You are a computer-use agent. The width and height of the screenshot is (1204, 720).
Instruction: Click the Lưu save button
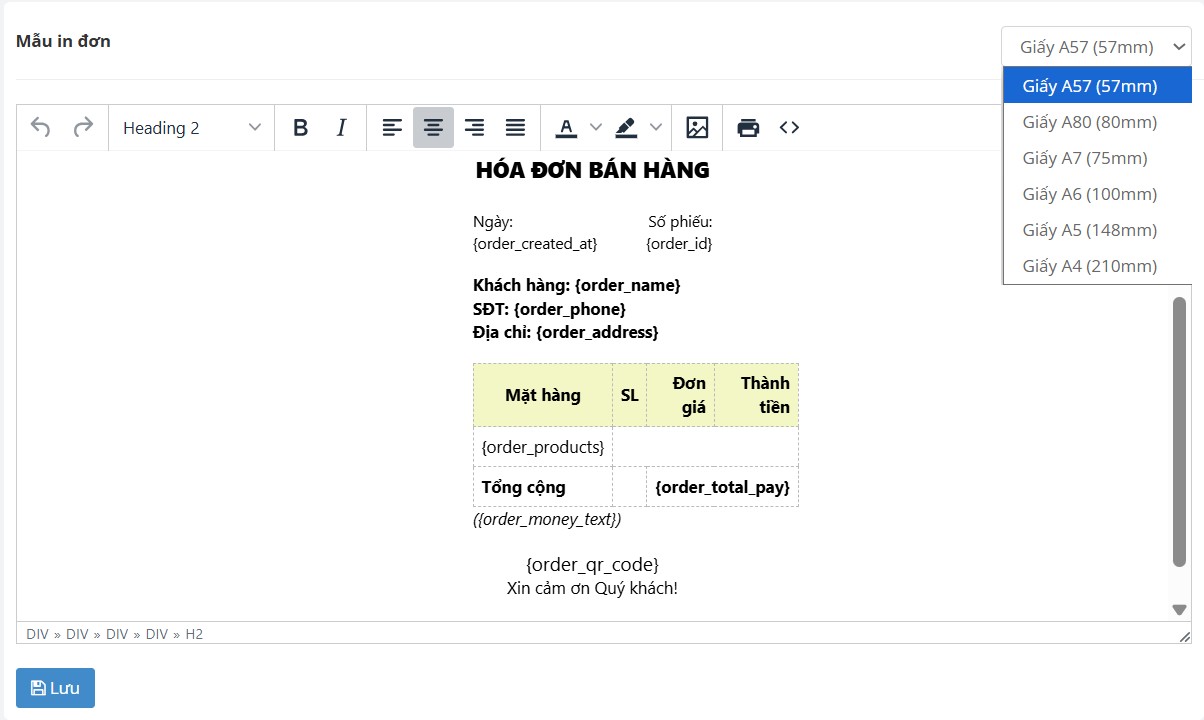55,688
